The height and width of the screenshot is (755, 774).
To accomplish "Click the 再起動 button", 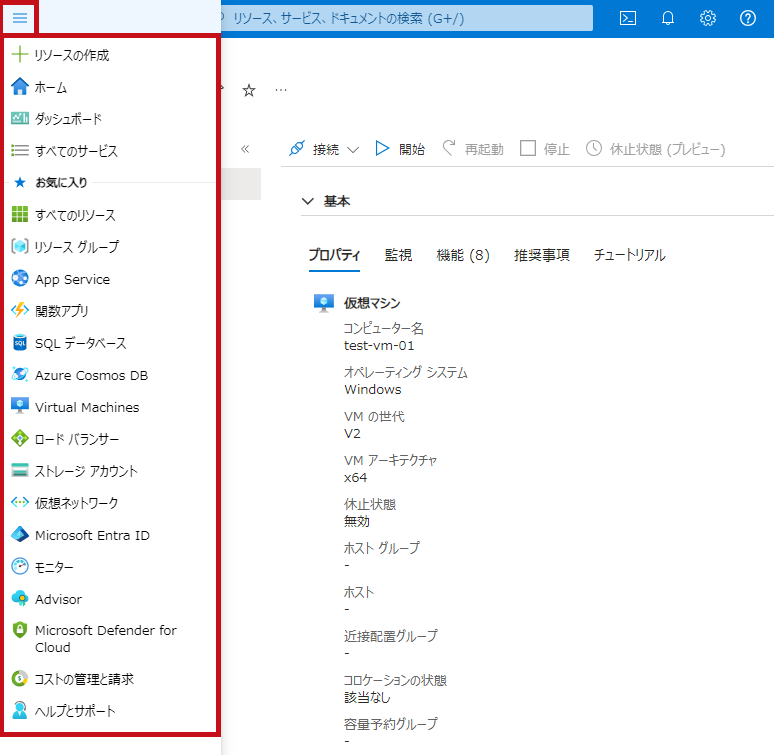I will click(x=473, y=149).
